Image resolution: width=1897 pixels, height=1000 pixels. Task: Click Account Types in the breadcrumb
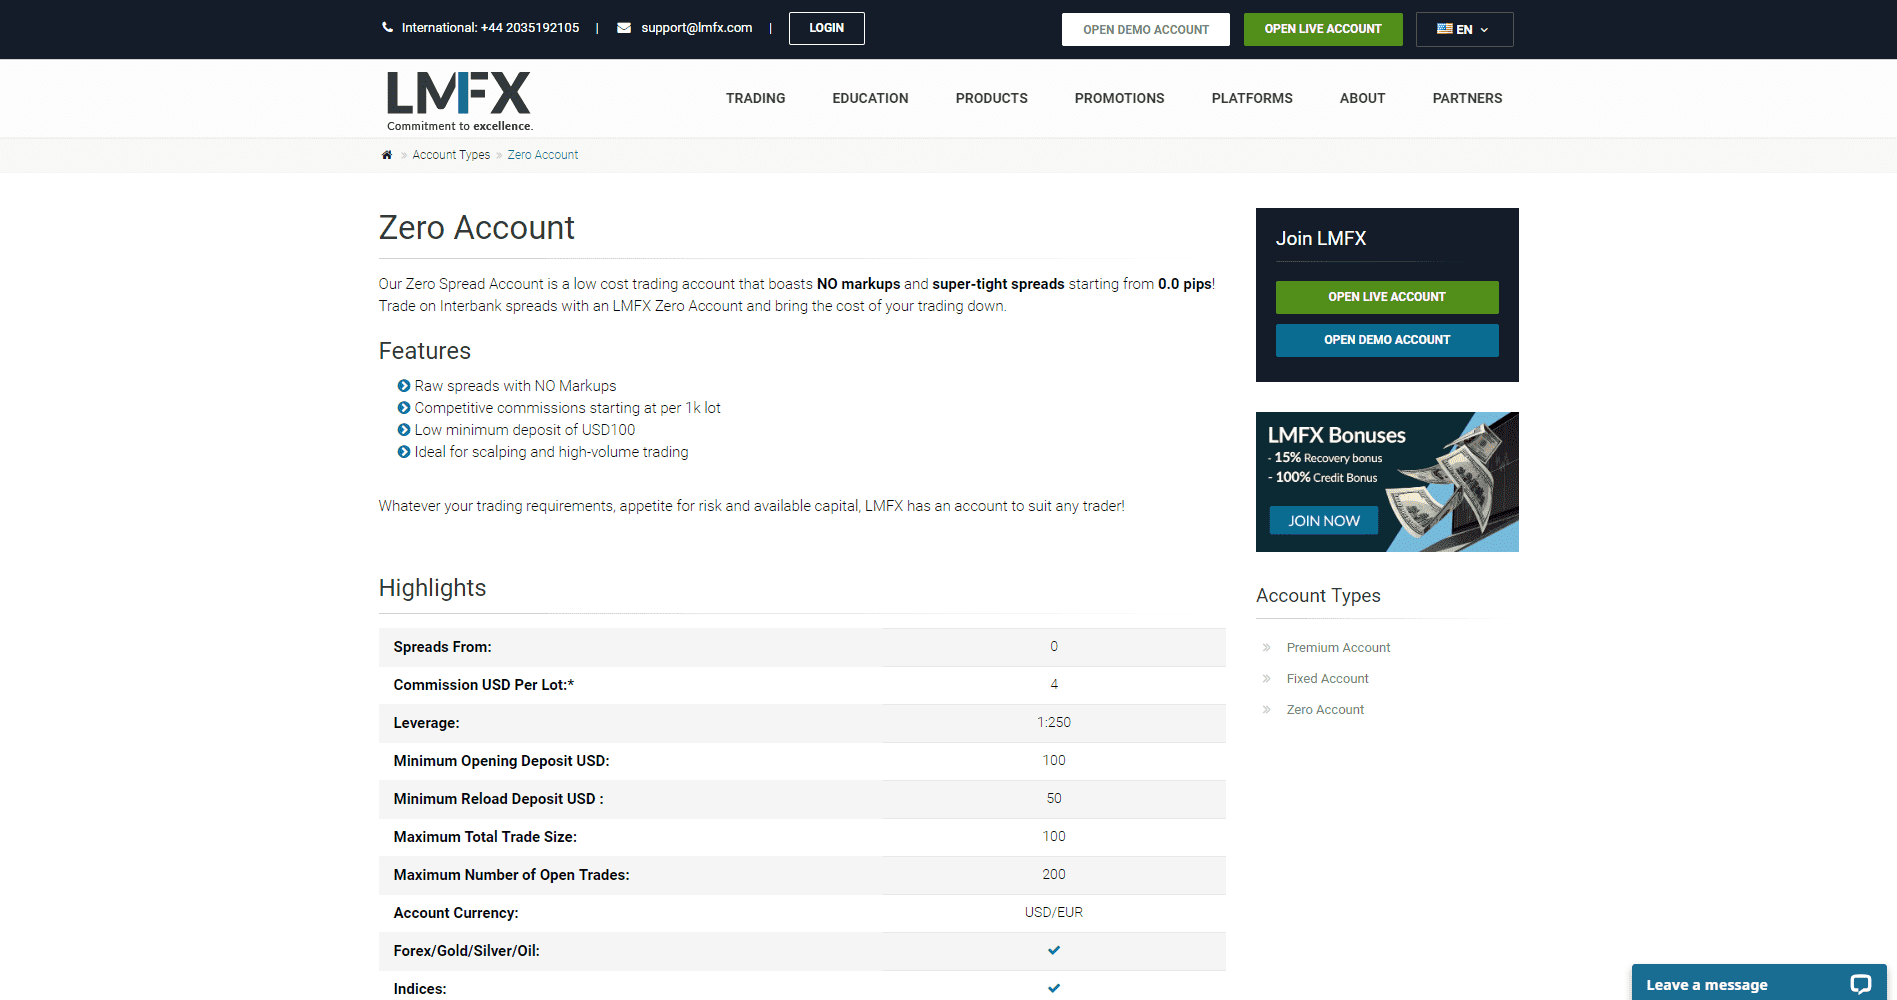451,154
